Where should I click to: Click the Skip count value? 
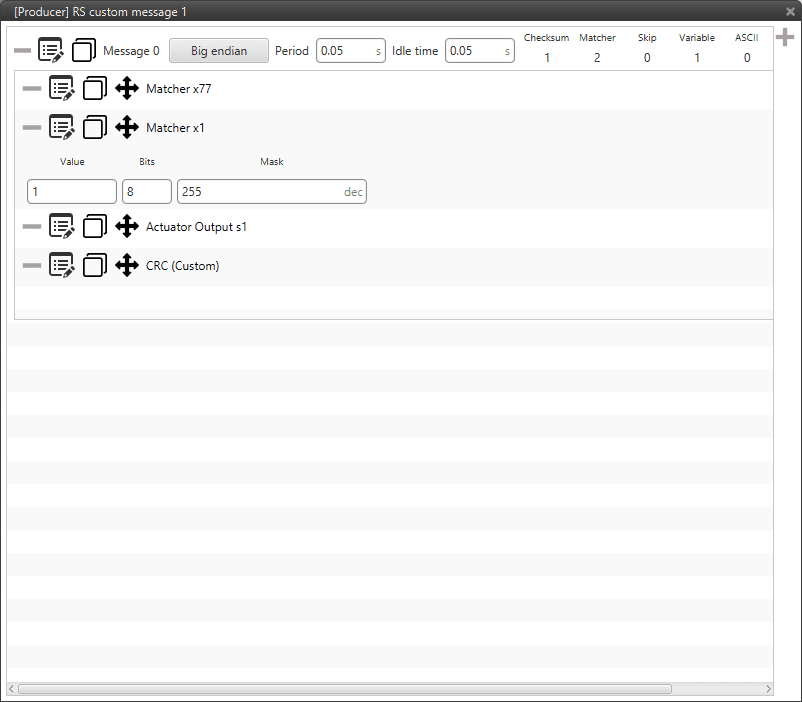pos(647,58)
